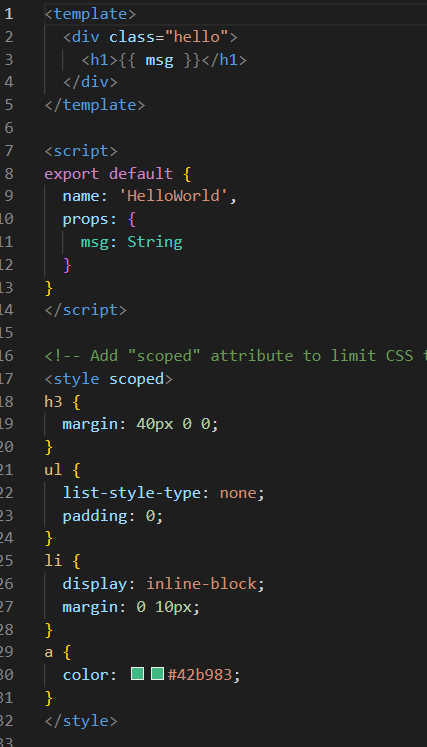Click the closing </div> tag
The height and width of the screenshot is (747, 427).
click(90, 82)
